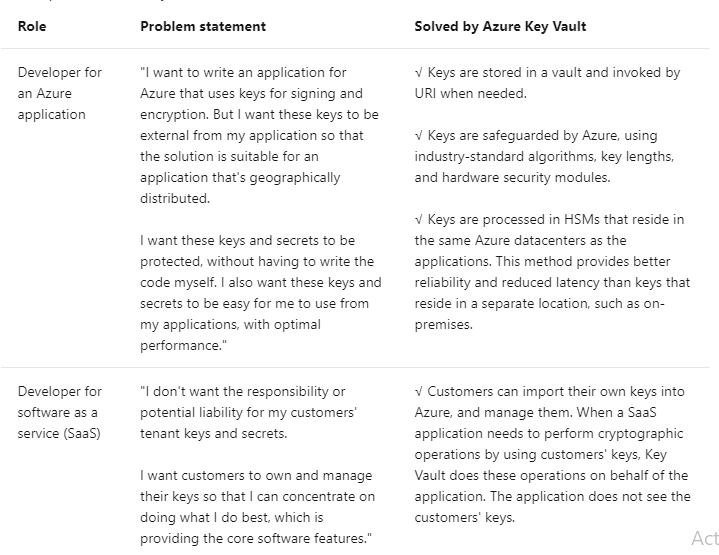Click the checkmark before Keys are processed in HSMs
The height and width of the screenshot is (555, 719).
[x=419, y=219]
